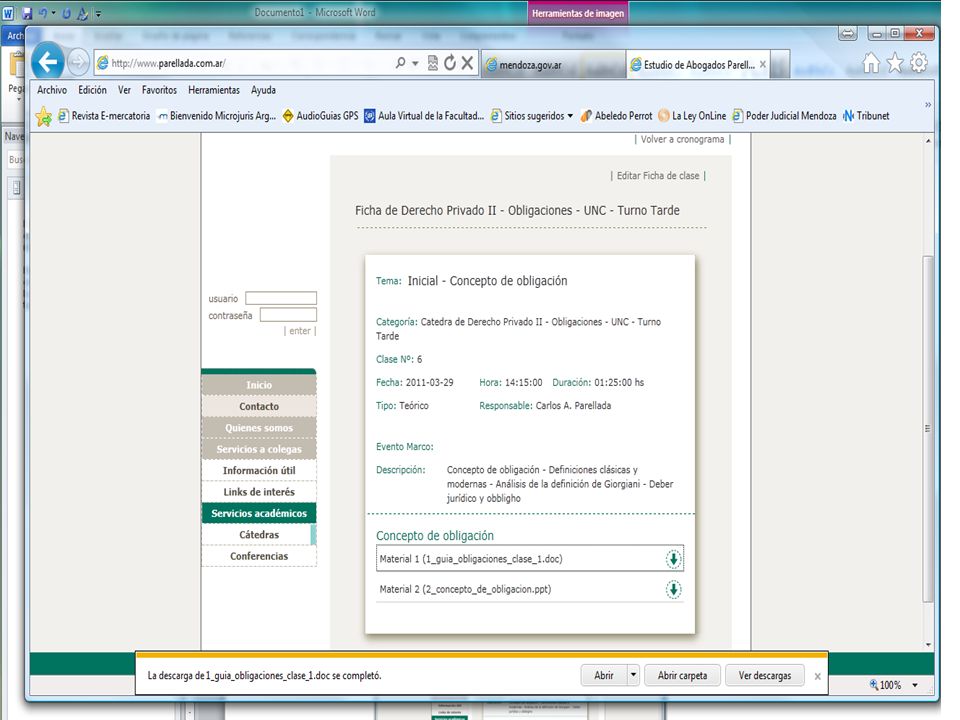The height and width of the screenshot is (720, 960).
Task: Open the 100% zoom level dropdown arrow
Action: (x=915, y=685)
